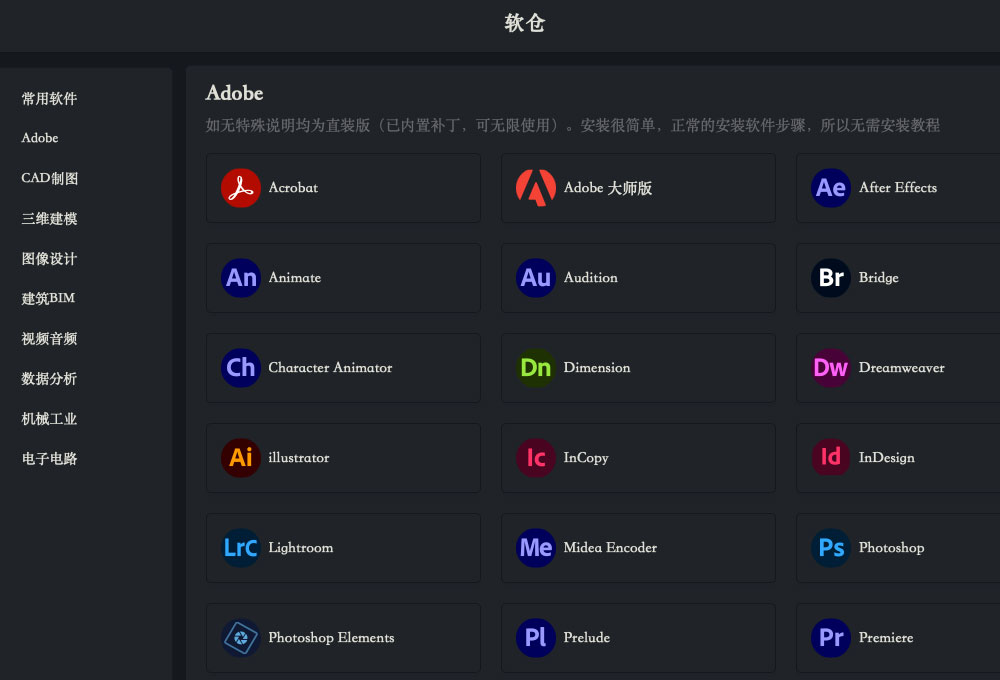
Task: Open the Me Media Encoder icon
Action: click(x=536, y=547)
